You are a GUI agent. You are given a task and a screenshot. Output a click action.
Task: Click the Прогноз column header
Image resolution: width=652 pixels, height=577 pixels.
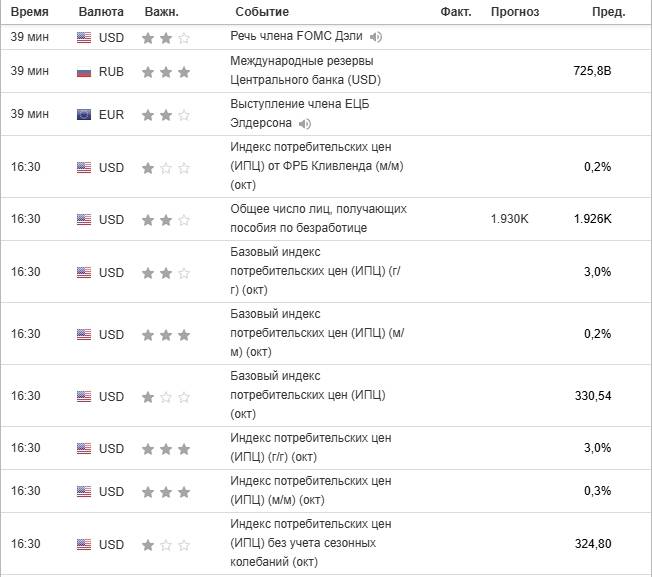(515, 12)
